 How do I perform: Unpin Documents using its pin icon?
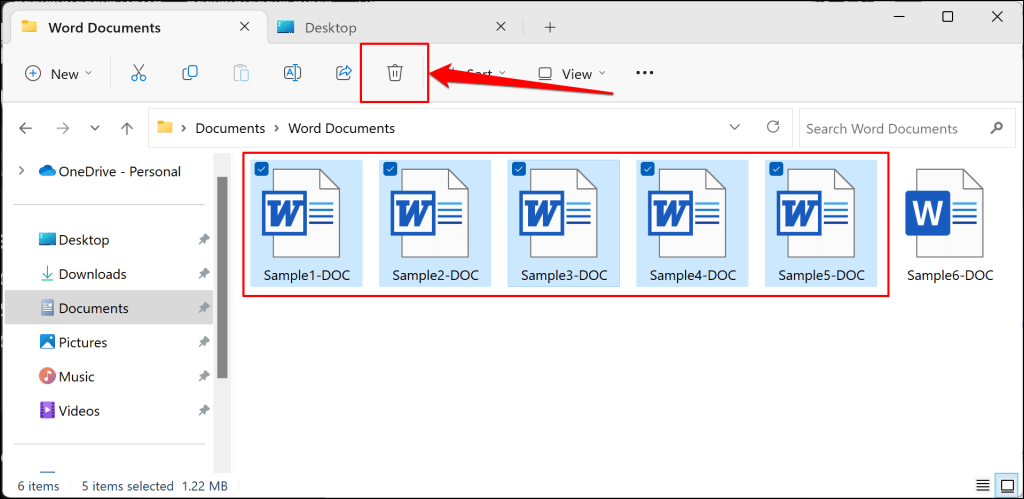click(203, 308)
